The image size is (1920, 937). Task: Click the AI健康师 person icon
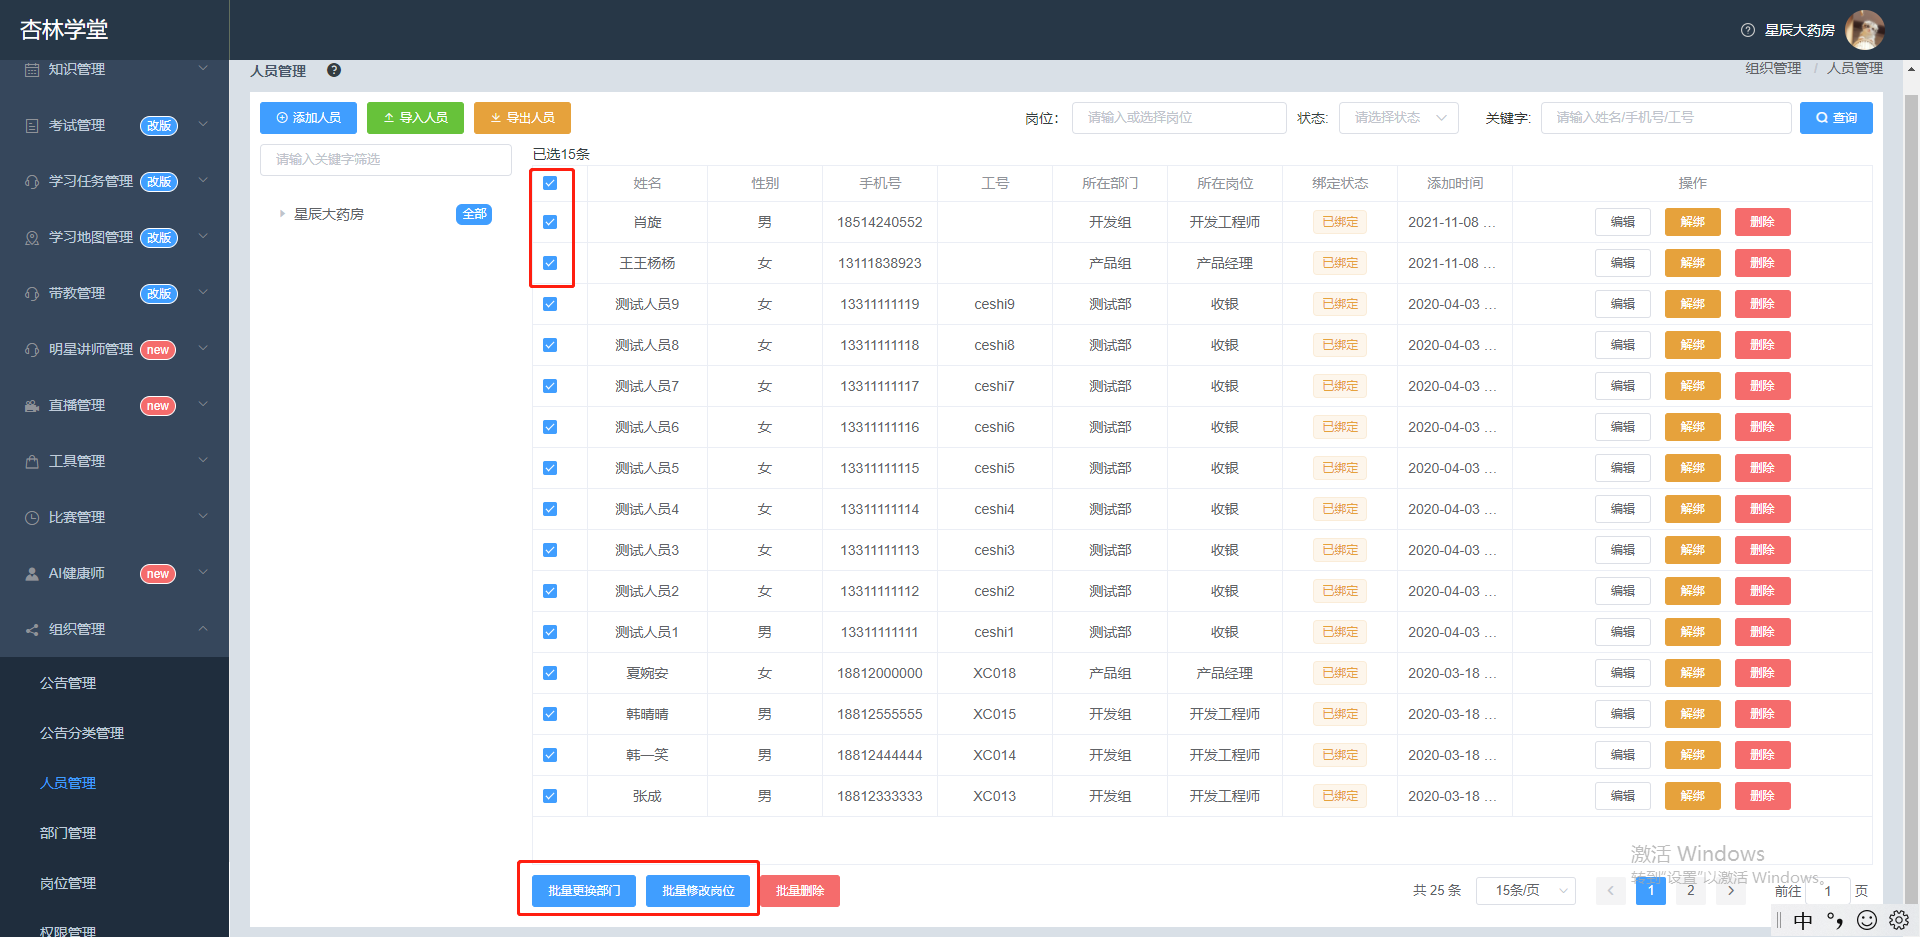[x=32, y=574]
